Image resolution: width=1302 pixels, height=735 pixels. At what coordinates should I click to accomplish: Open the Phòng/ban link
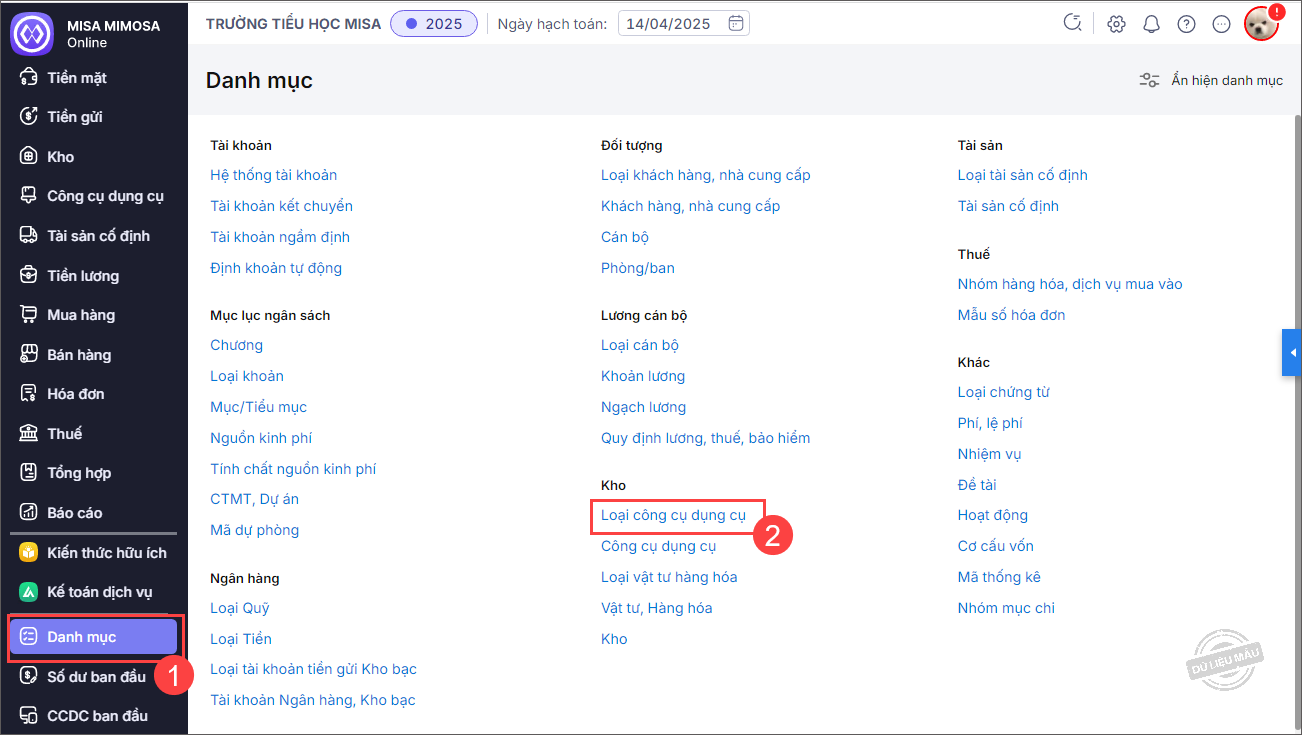638,268
